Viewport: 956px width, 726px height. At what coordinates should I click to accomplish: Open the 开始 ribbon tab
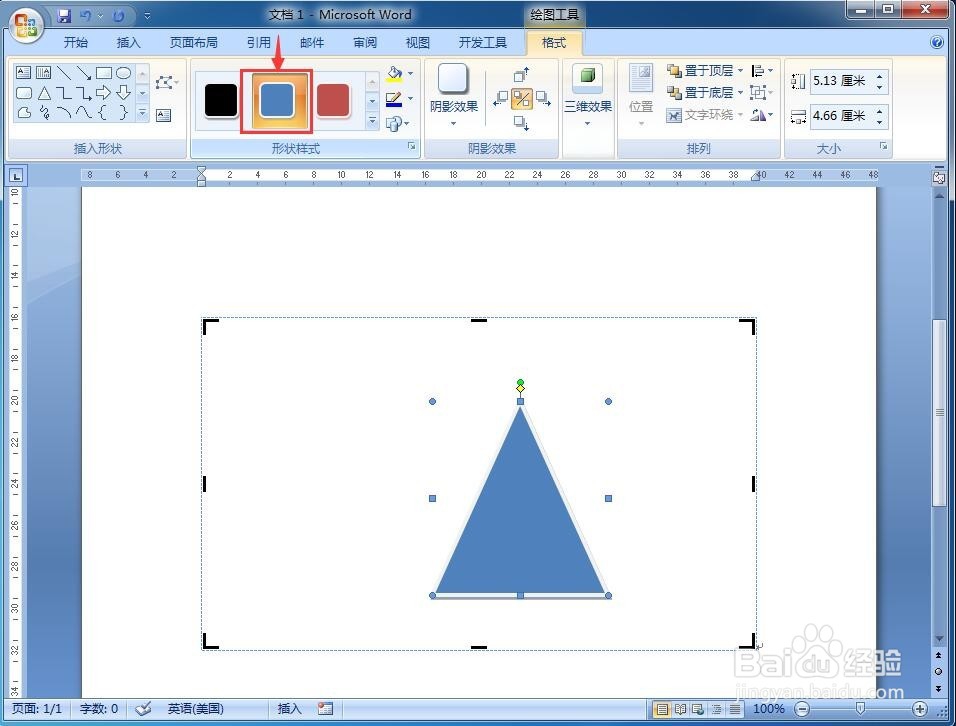[x=76, y=43]
